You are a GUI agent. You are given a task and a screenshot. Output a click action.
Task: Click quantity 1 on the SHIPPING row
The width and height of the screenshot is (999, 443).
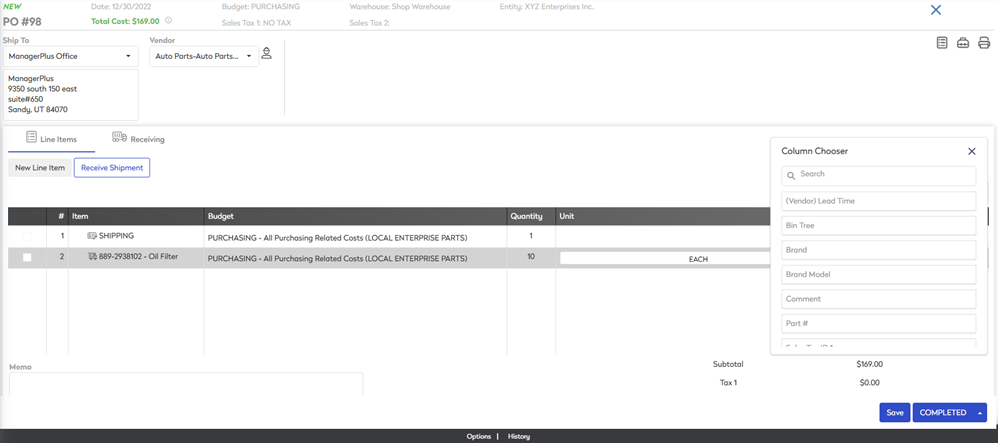pos(531,236)
